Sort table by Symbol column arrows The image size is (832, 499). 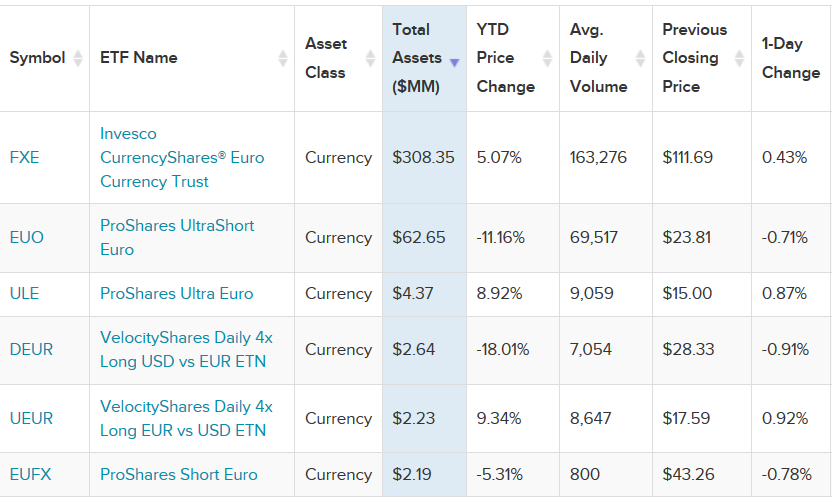click(x=77, y=58)
